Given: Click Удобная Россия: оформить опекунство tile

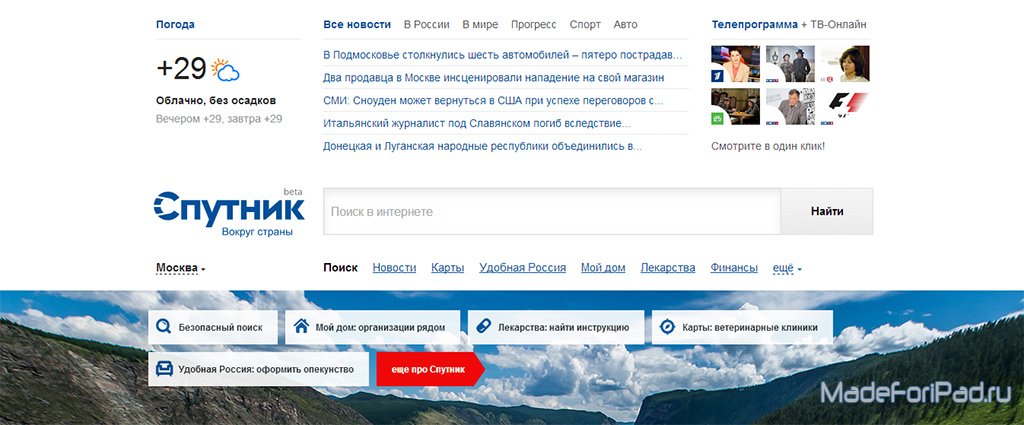Looking at the screenshot, I should (x=259, y=370).
